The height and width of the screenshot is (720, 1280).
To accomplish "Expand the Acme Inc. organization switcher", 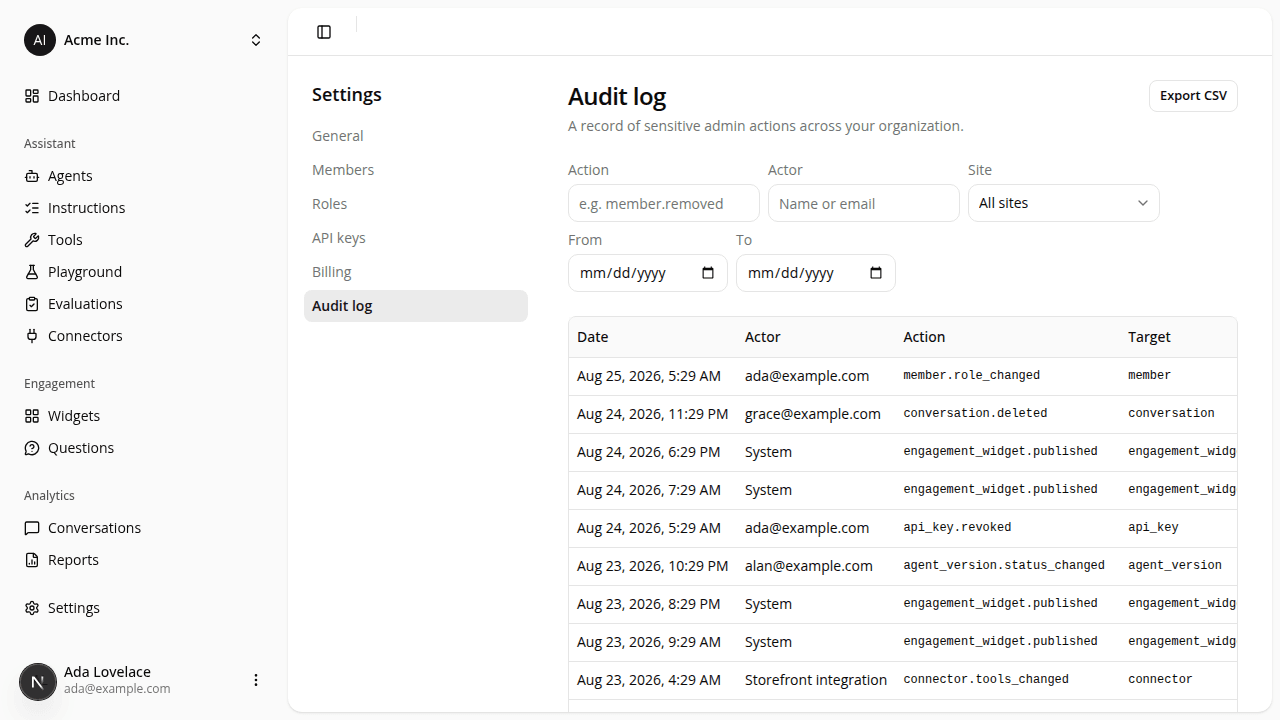I will [x=144, y=40].
